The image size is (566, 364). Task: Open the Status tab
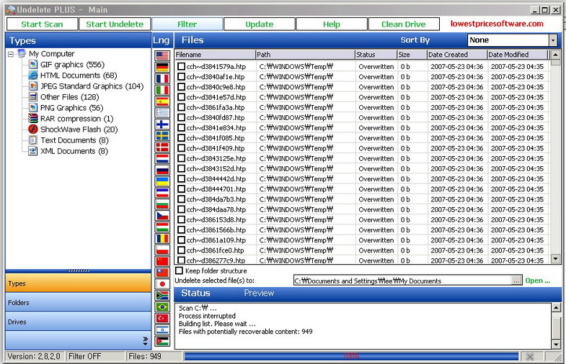(x=195, y=293)
